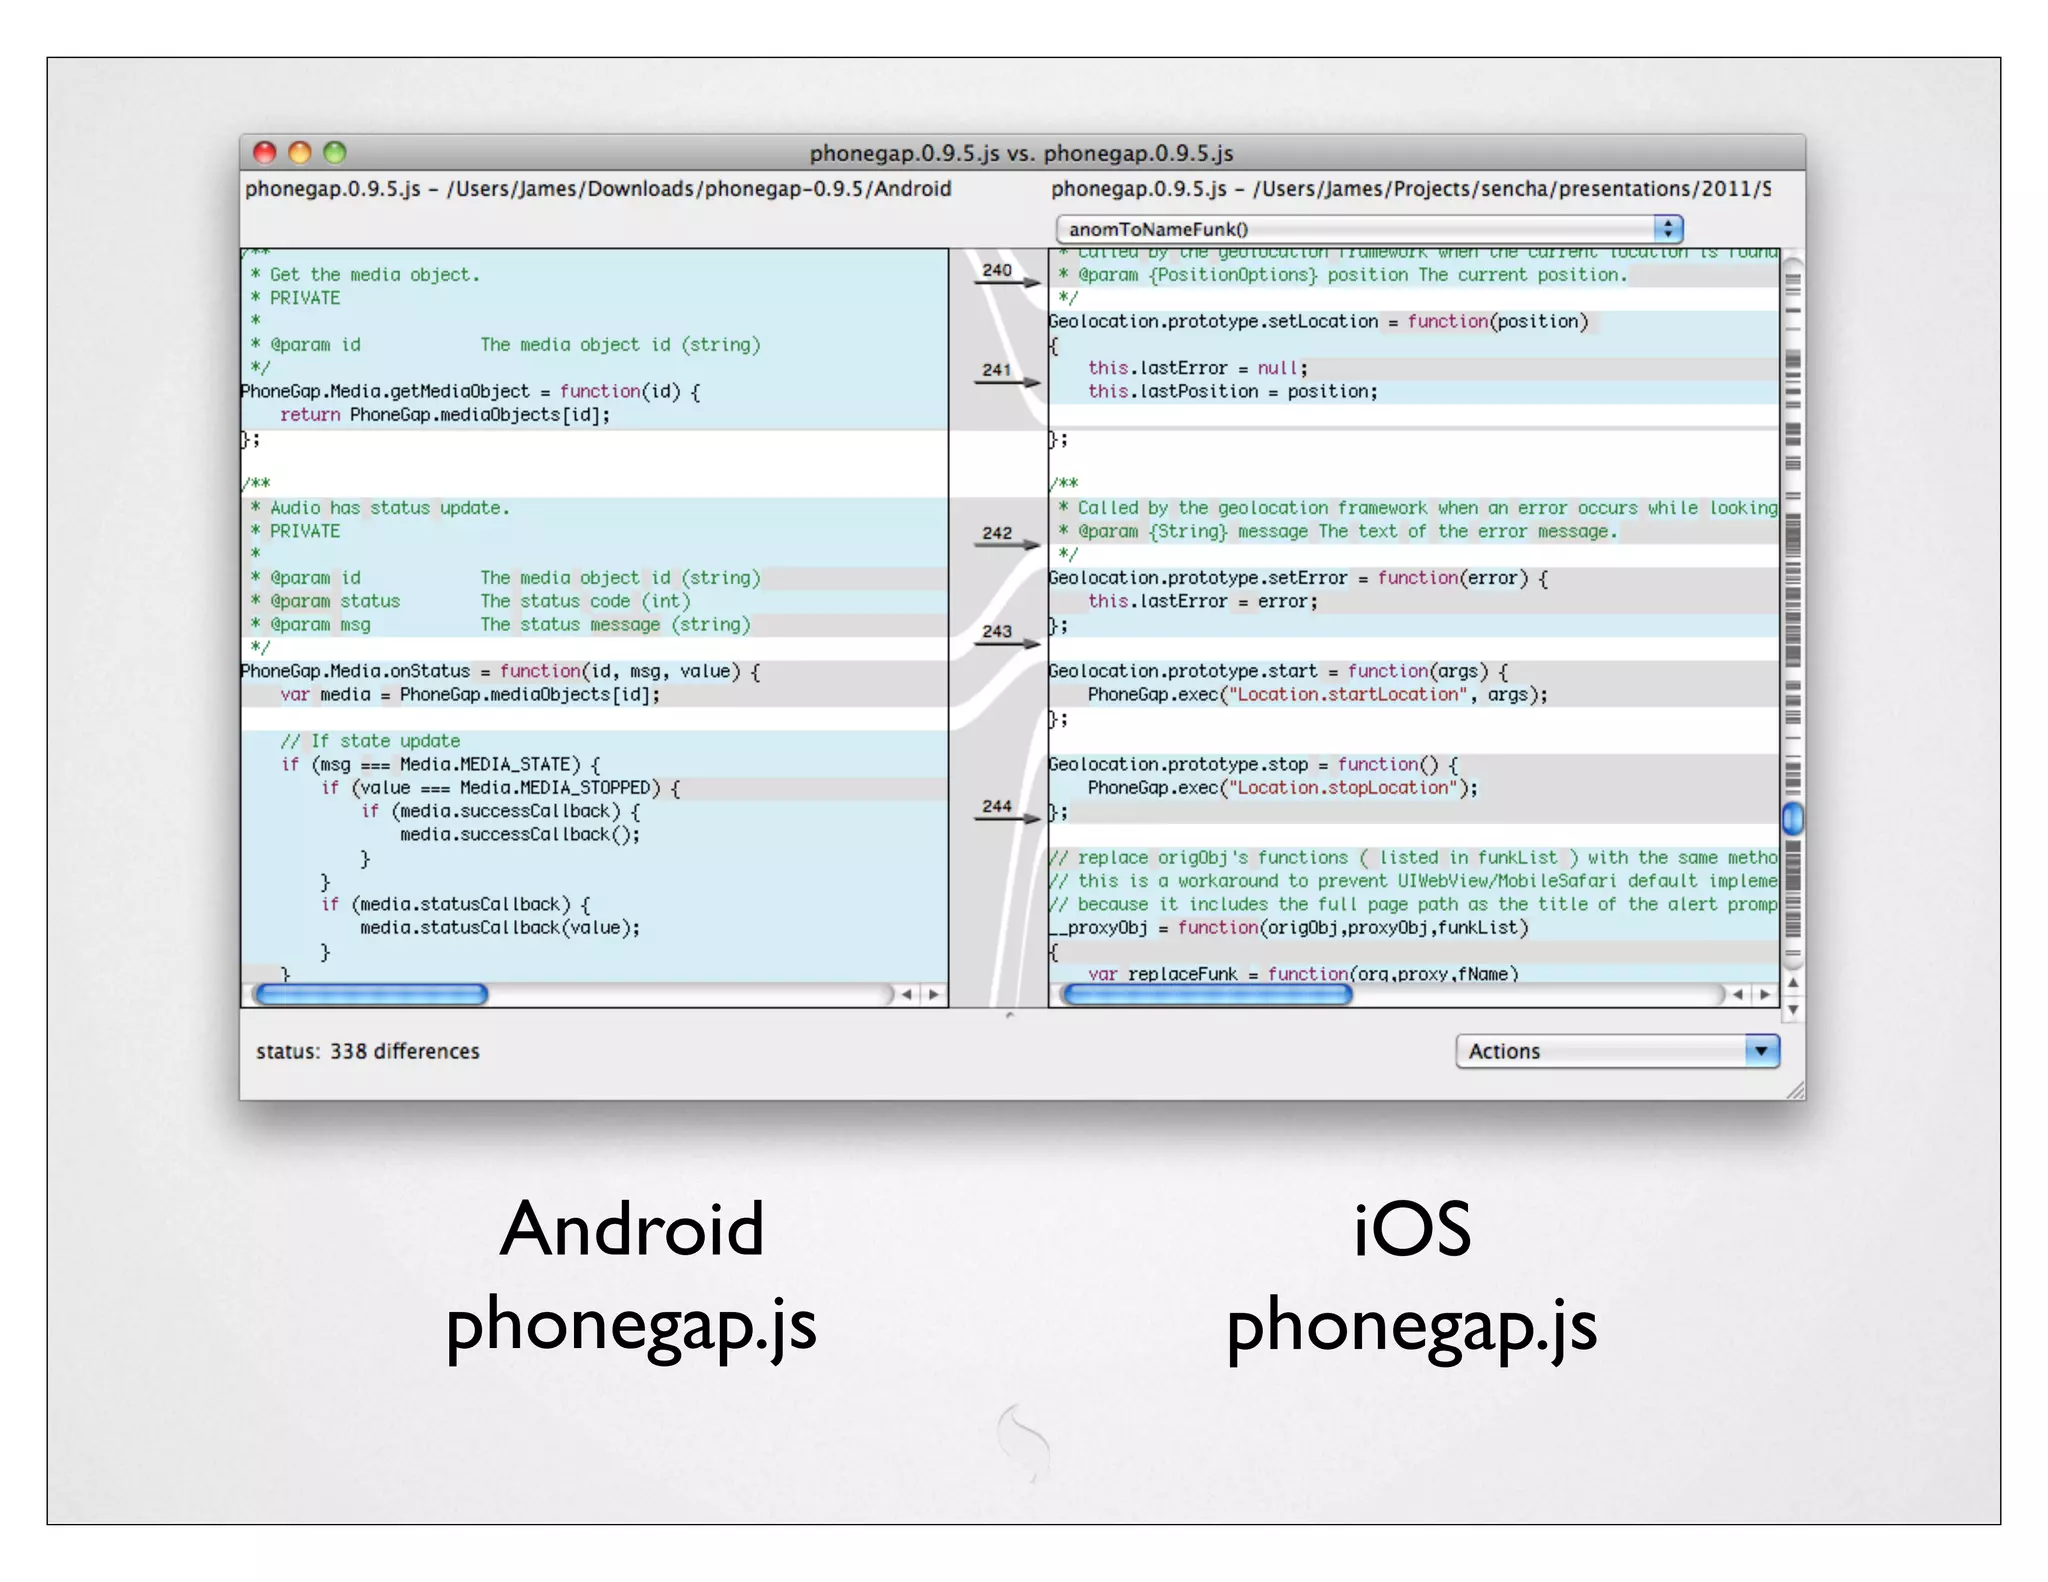This screenshot has width=2048, height=1582.
Task: Click the left pane horizontal scrollbar thumb
Action: 371,994
